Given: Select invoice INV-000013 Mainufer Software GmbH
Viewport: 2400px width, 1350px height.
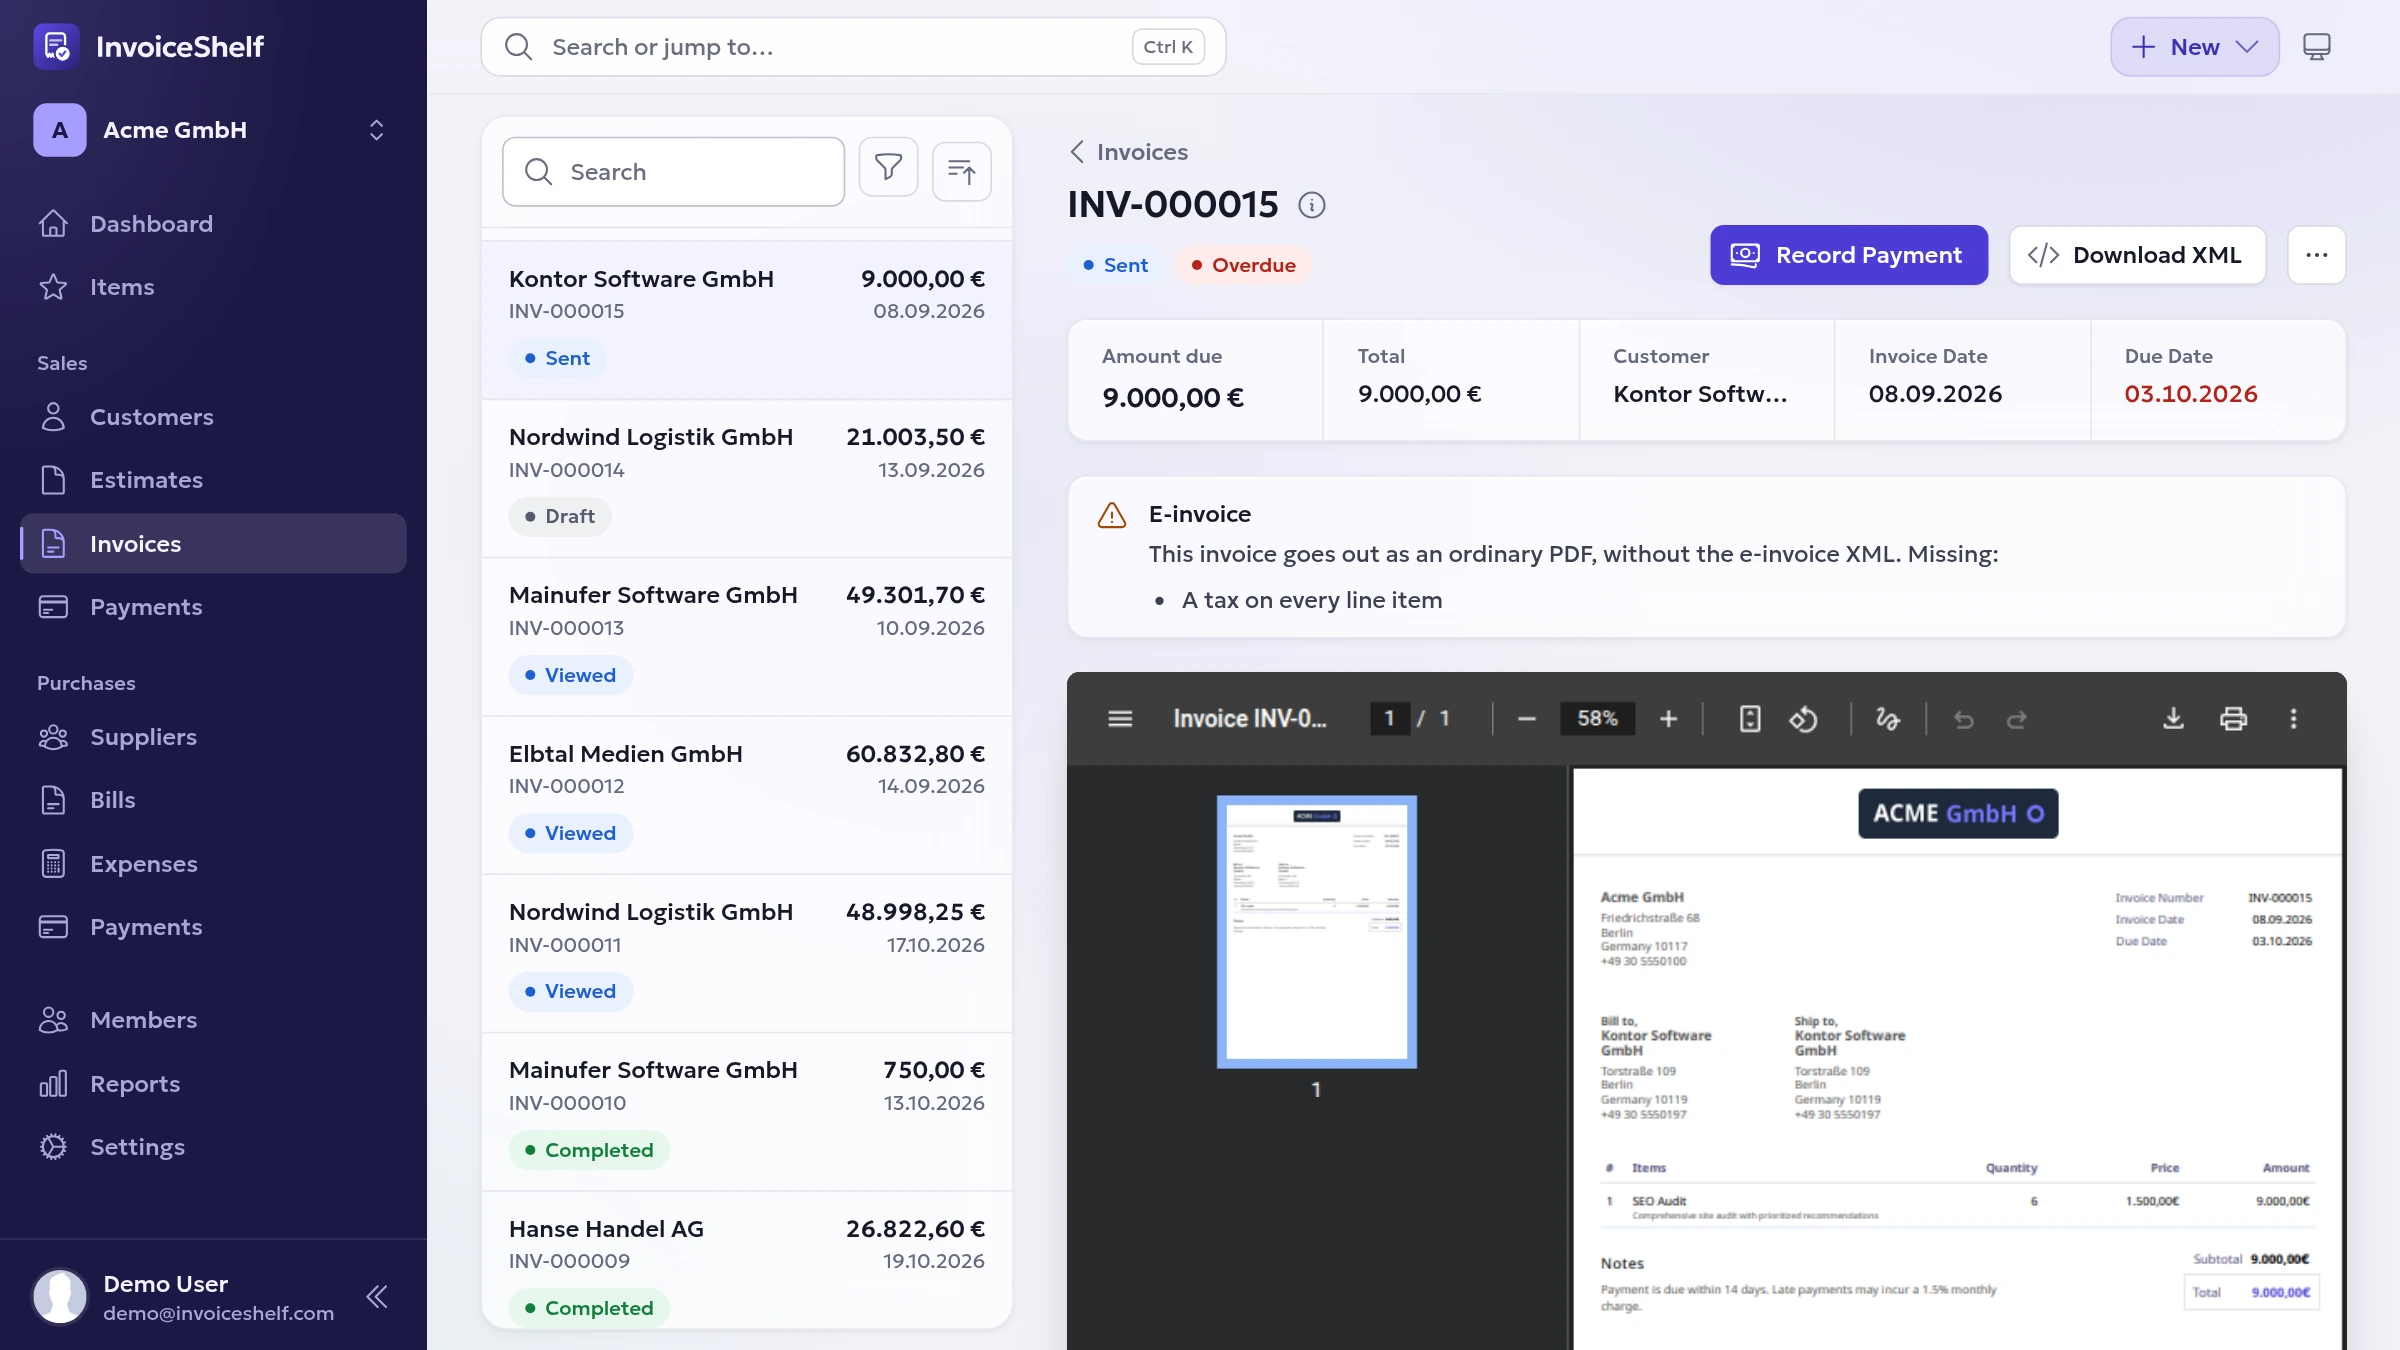Looking at the screenshot, I should [746, 637].
